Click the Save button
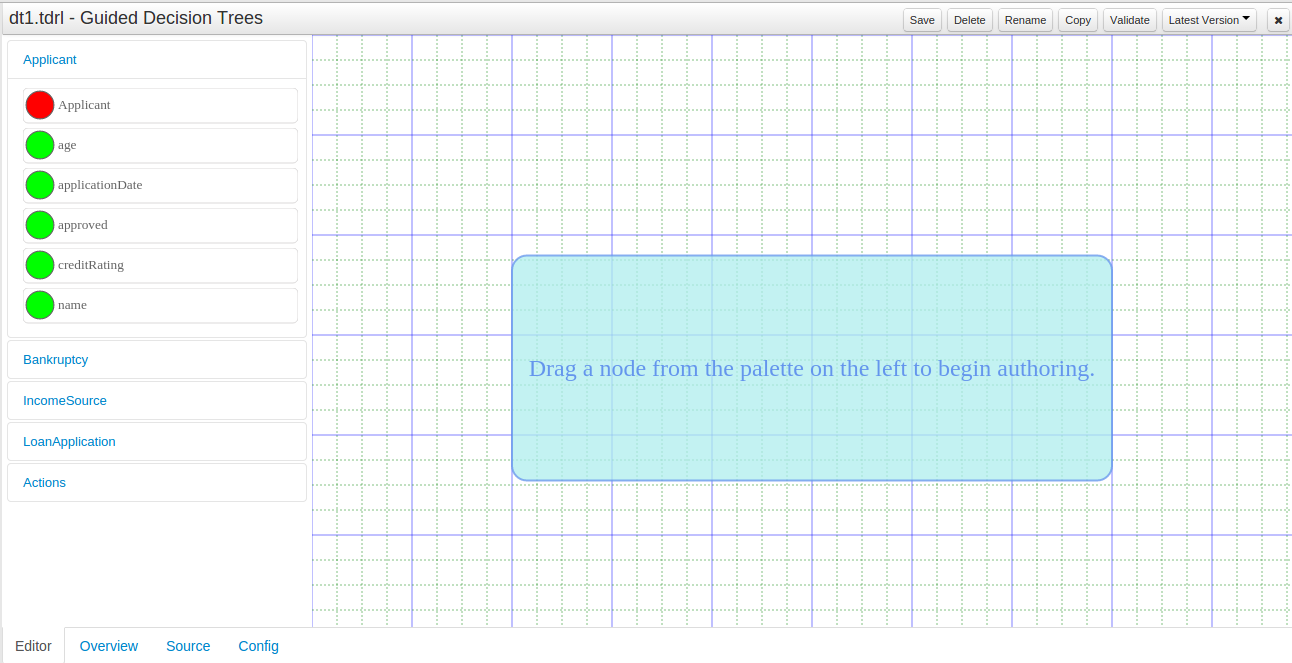 point(922,20)
